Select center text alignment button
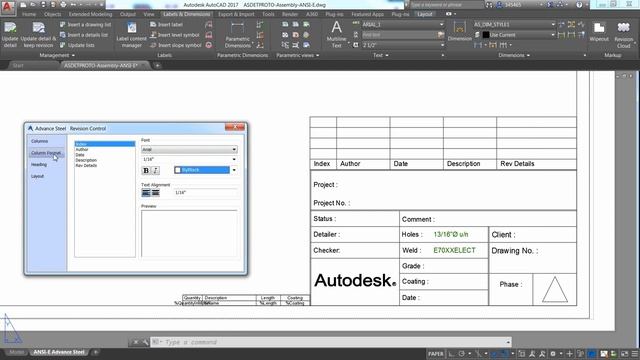Screen dimensions: 640x360 click(x=156, y=192)
